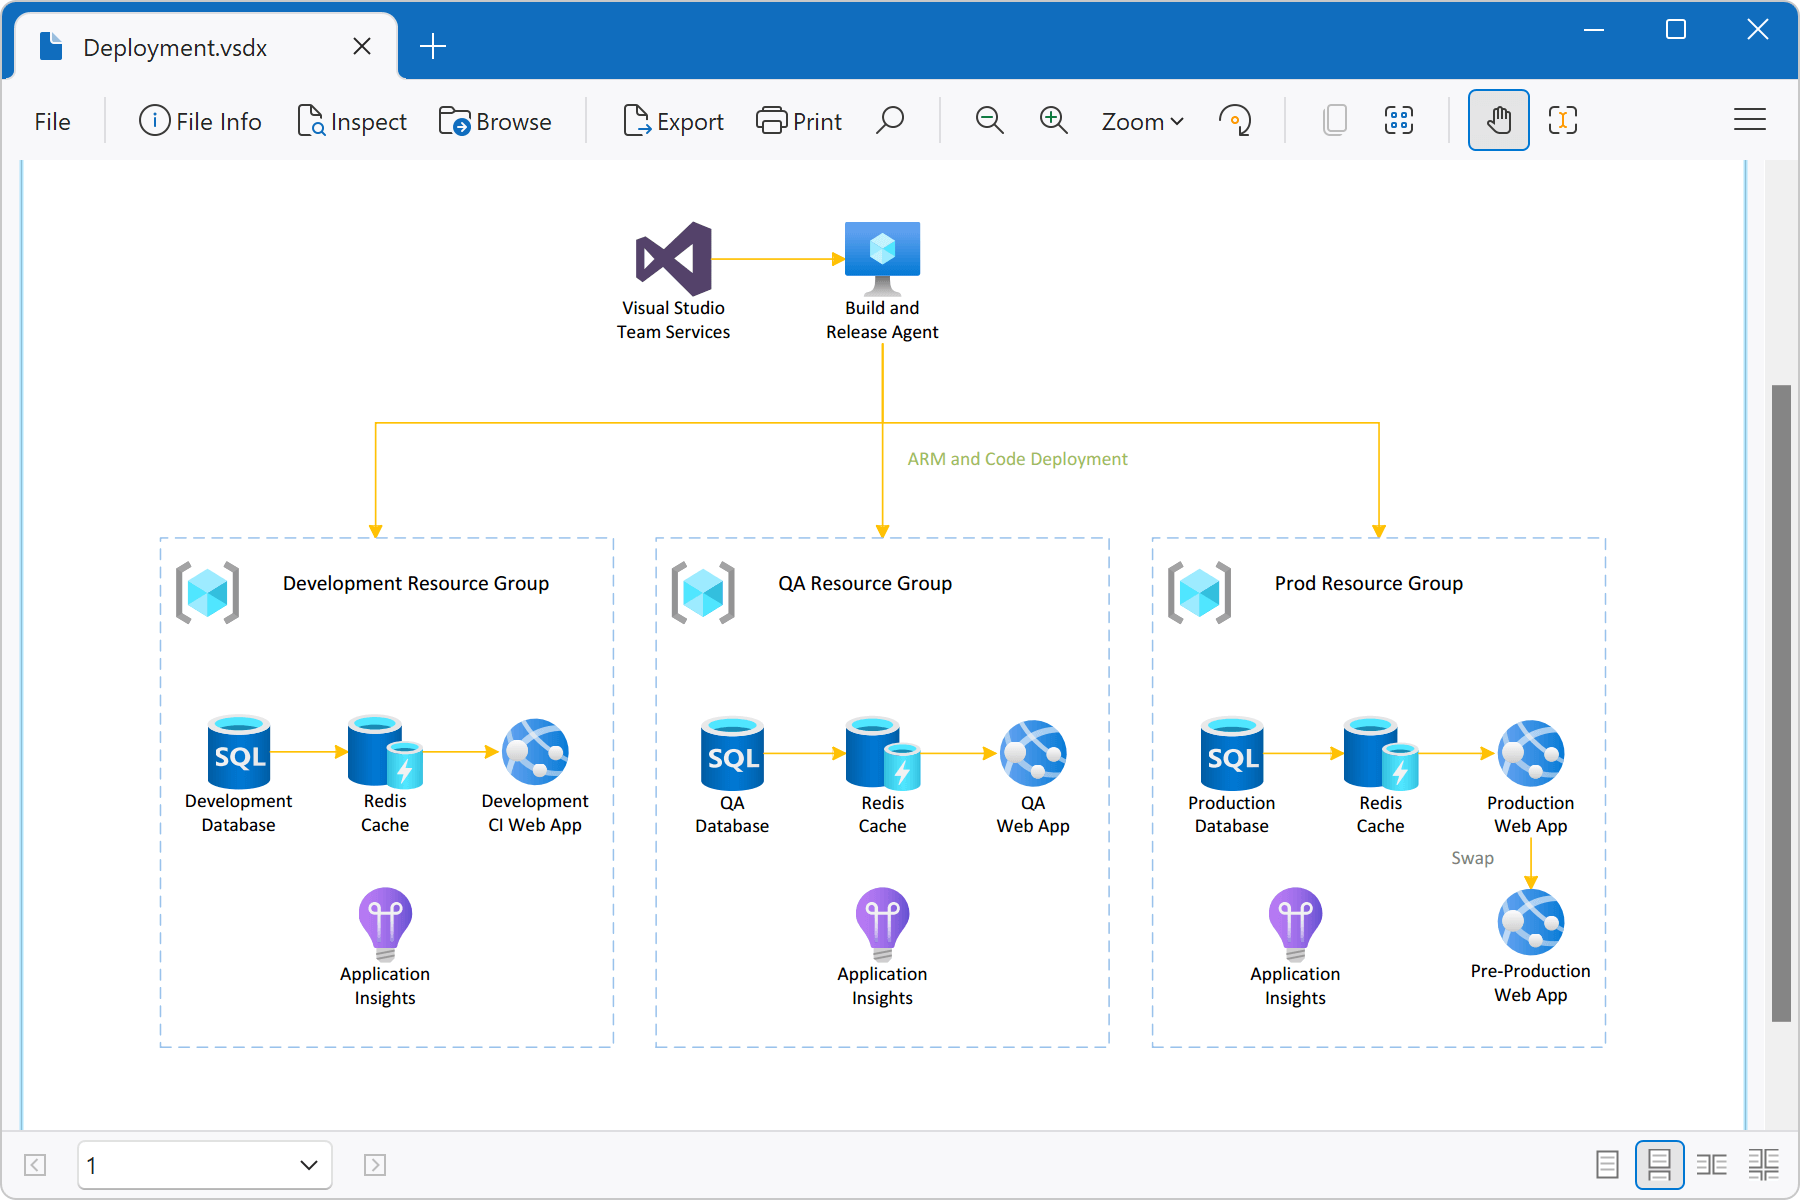Switch to four-page grid layout
Image resolution: width=1800 pixels, height=1200 pixels.
(1764, 1165)
